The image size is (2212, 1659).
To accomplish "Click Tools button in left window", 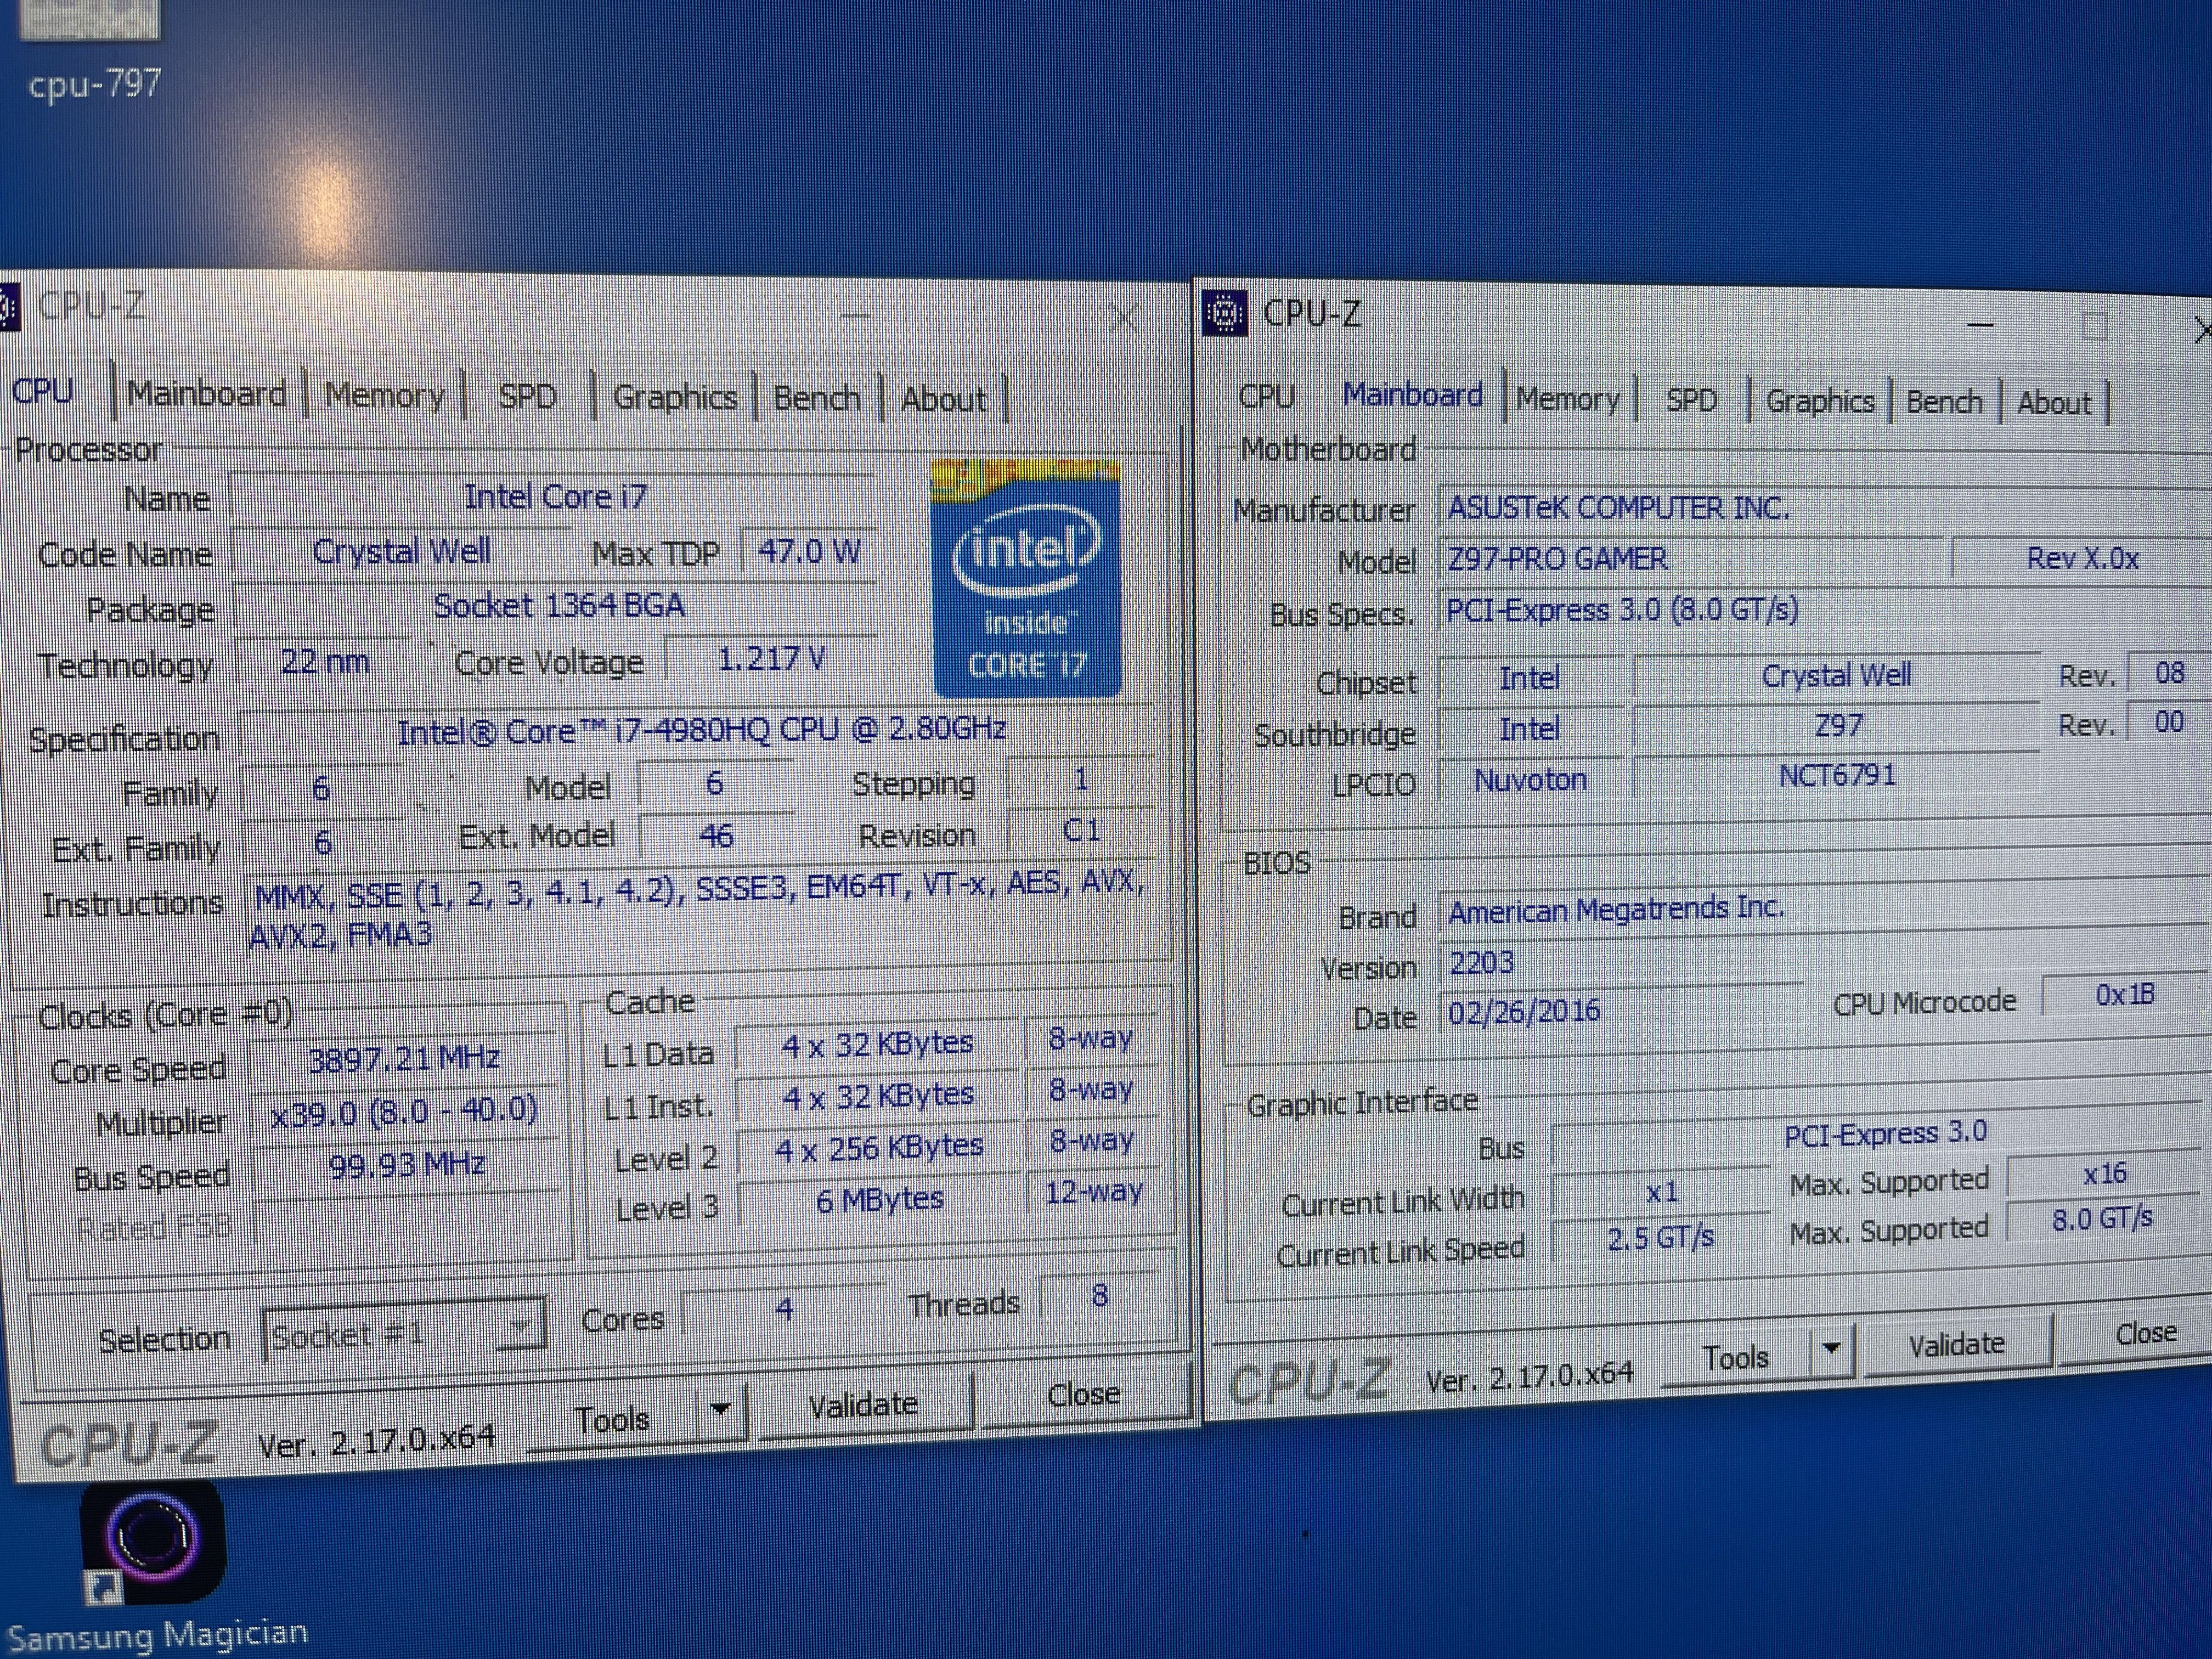I will coord(612,1419).
